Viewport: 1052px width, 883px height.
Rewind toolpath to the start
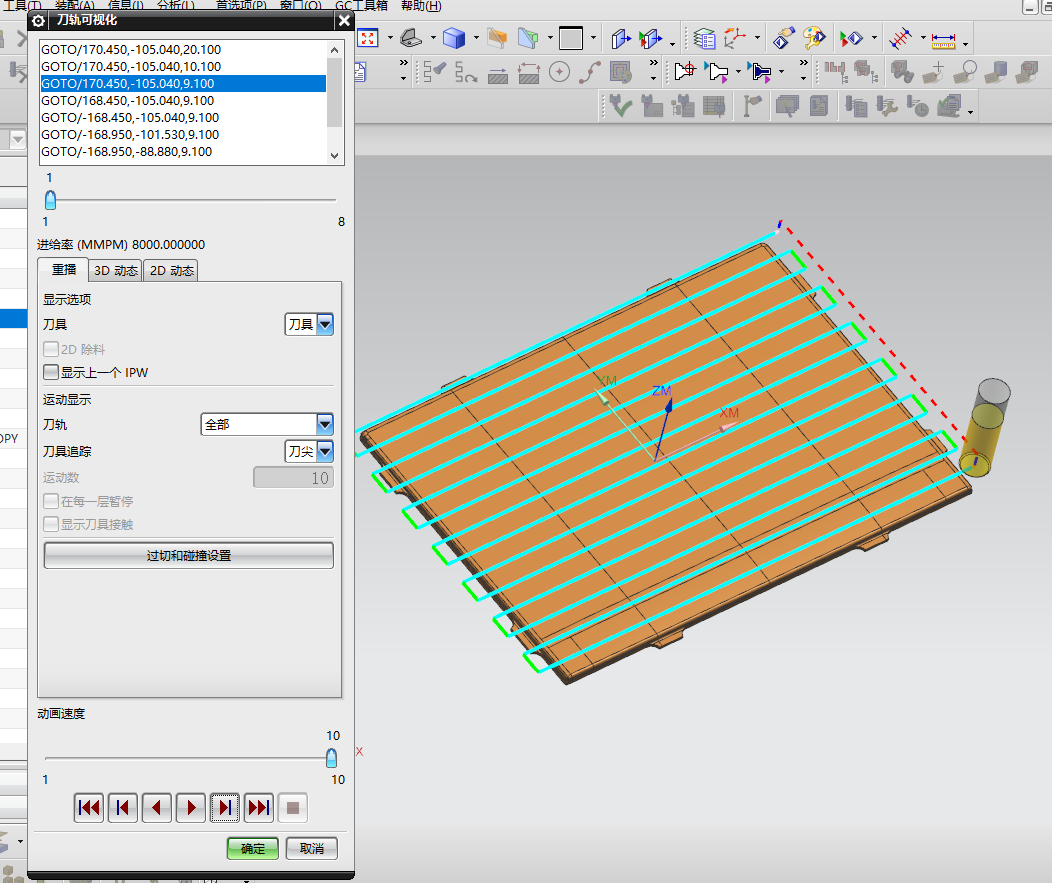(x=89, y=808)
